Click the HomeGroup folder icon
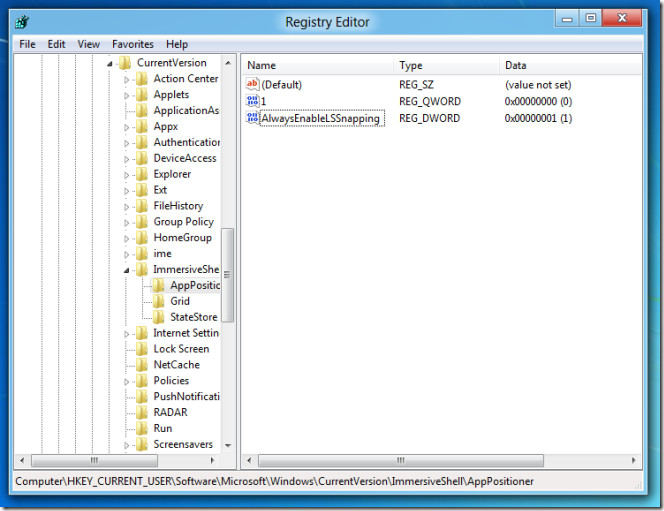Image resolution: width=664 pixels, height=511 pixels. 142,238
